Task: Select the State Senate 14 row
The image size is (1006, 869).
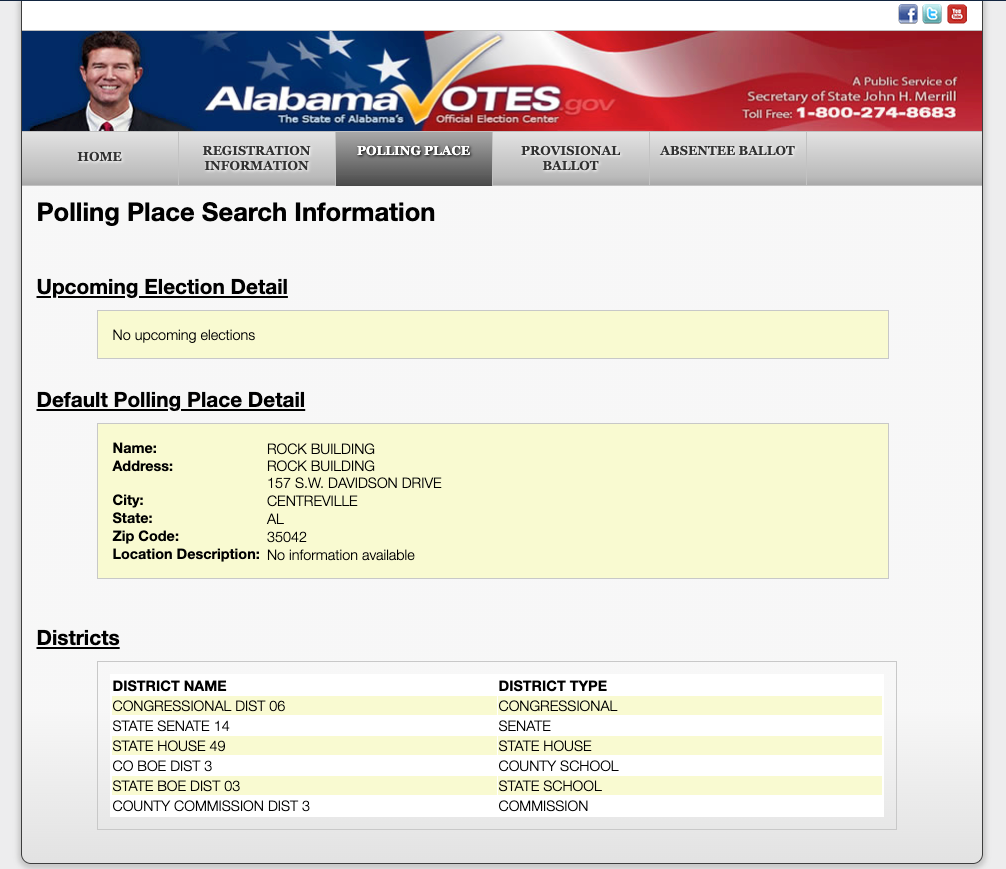Action: (497, 726)
